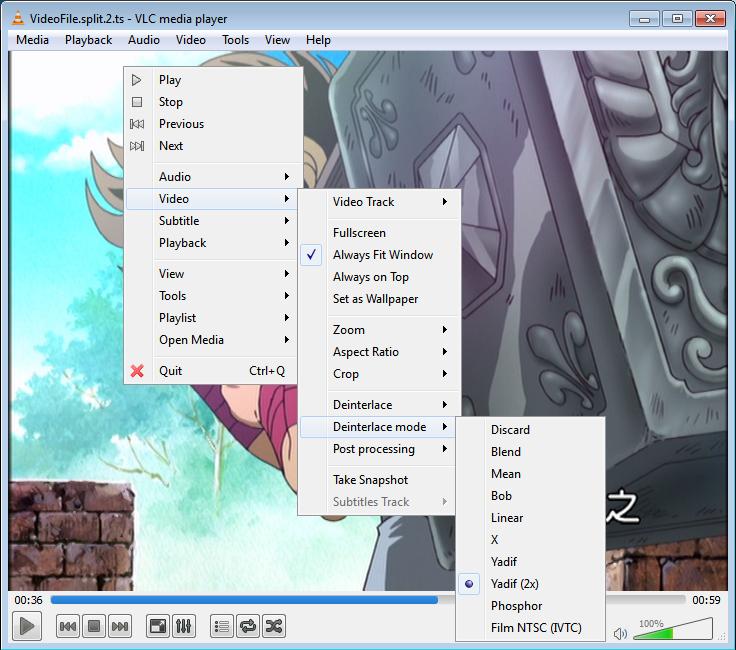This screenshot has height=650, width=736.
Task: Choose Blend deinterlace mode
Action: [530, 452]
